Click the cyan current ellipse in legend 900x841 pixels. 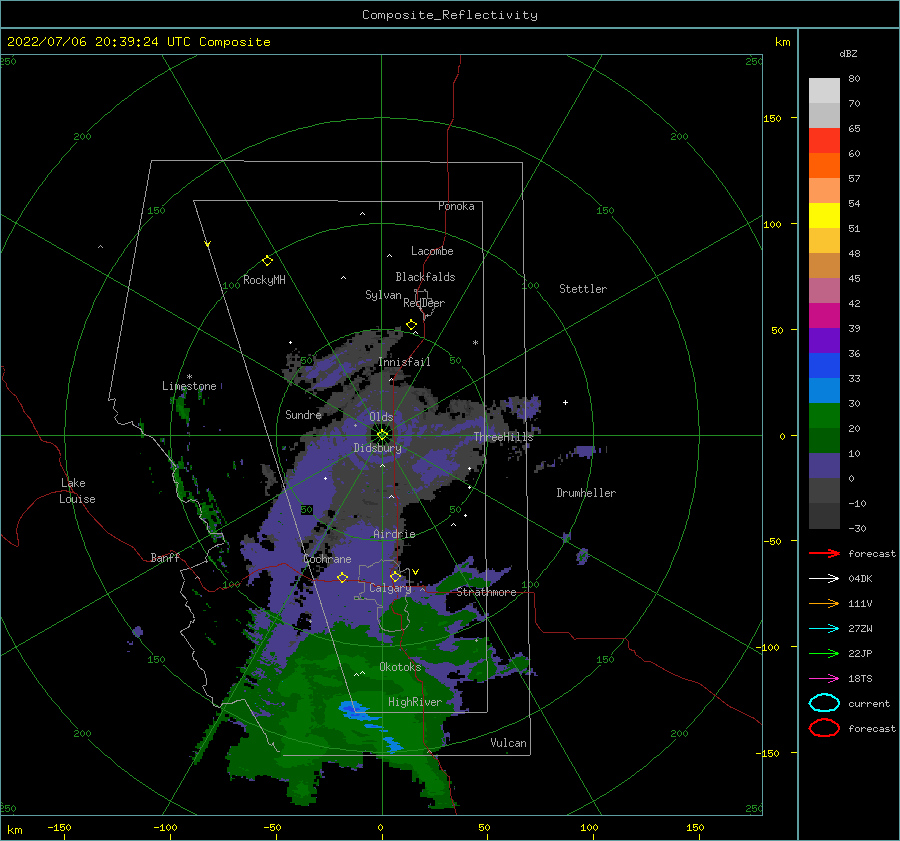824,703
